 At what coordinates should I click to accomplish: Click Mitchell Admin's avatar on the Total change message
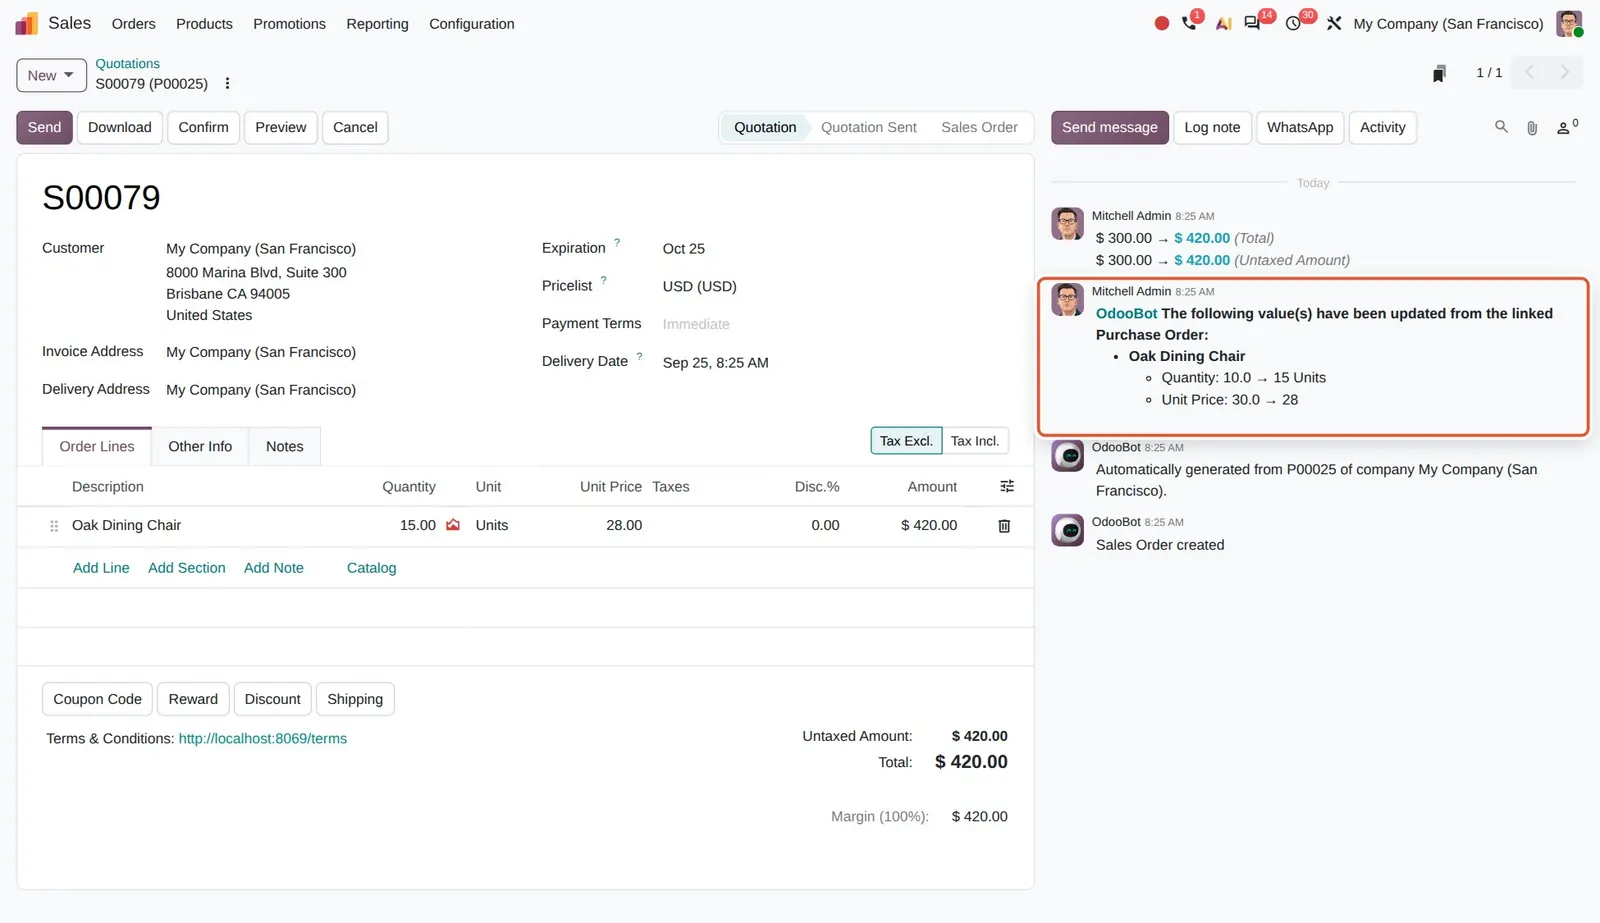(1067, 224)
